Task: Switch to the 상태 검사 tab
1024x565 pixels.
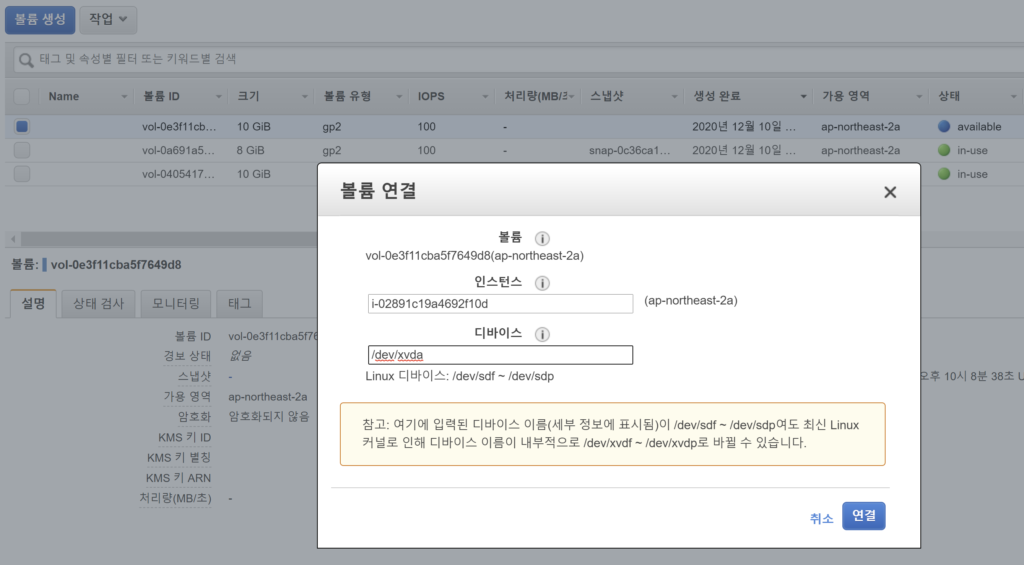Action: pyautogui.click(x=98, y=303)
